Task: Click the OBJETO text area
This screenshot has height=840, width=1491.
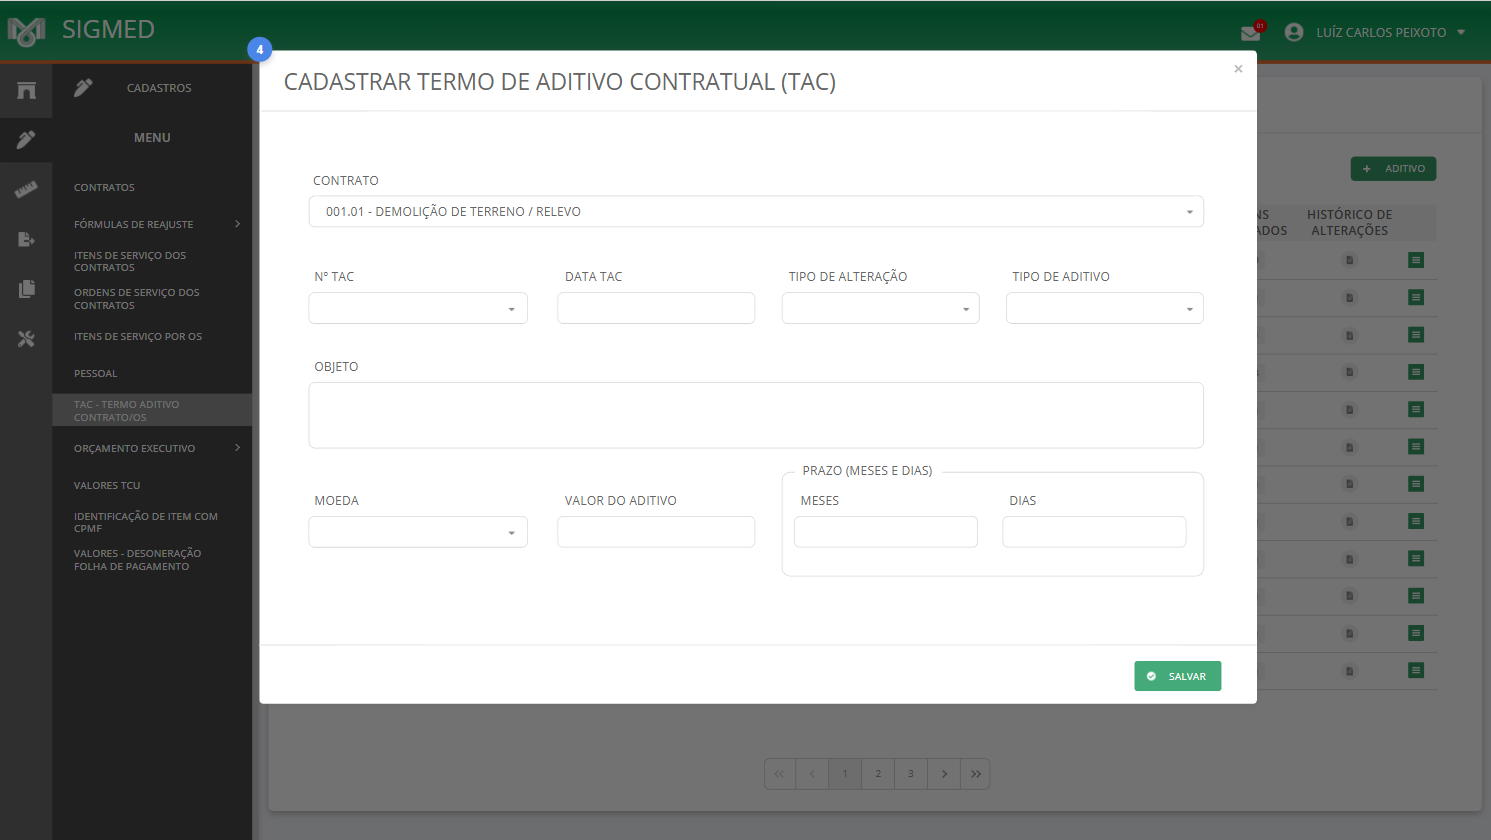Action: (756, 415)
